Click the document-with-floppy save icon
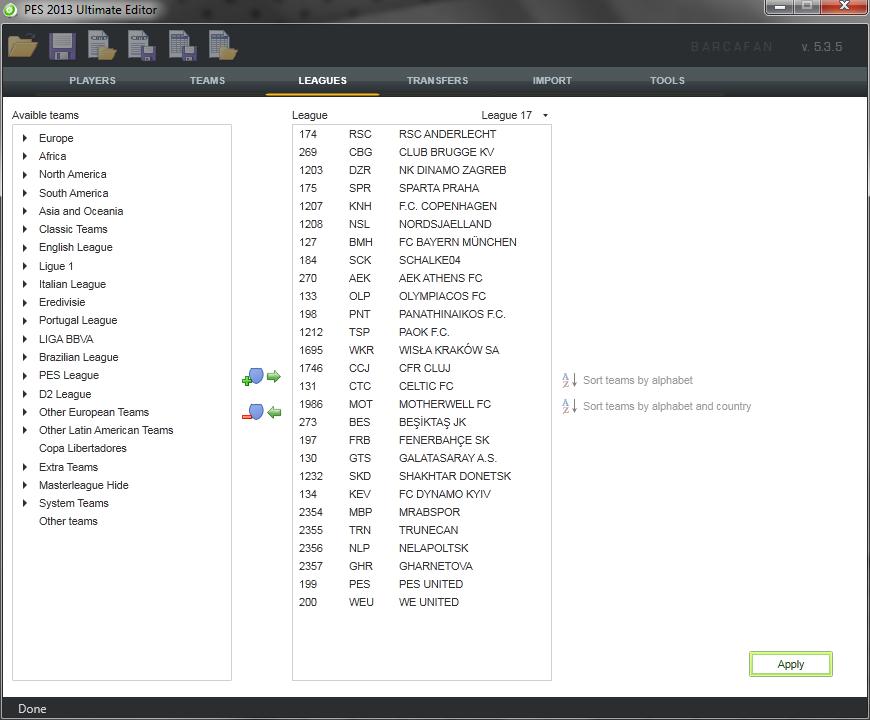This screenshot has height=720, width=870. click(x=142, y=45)
